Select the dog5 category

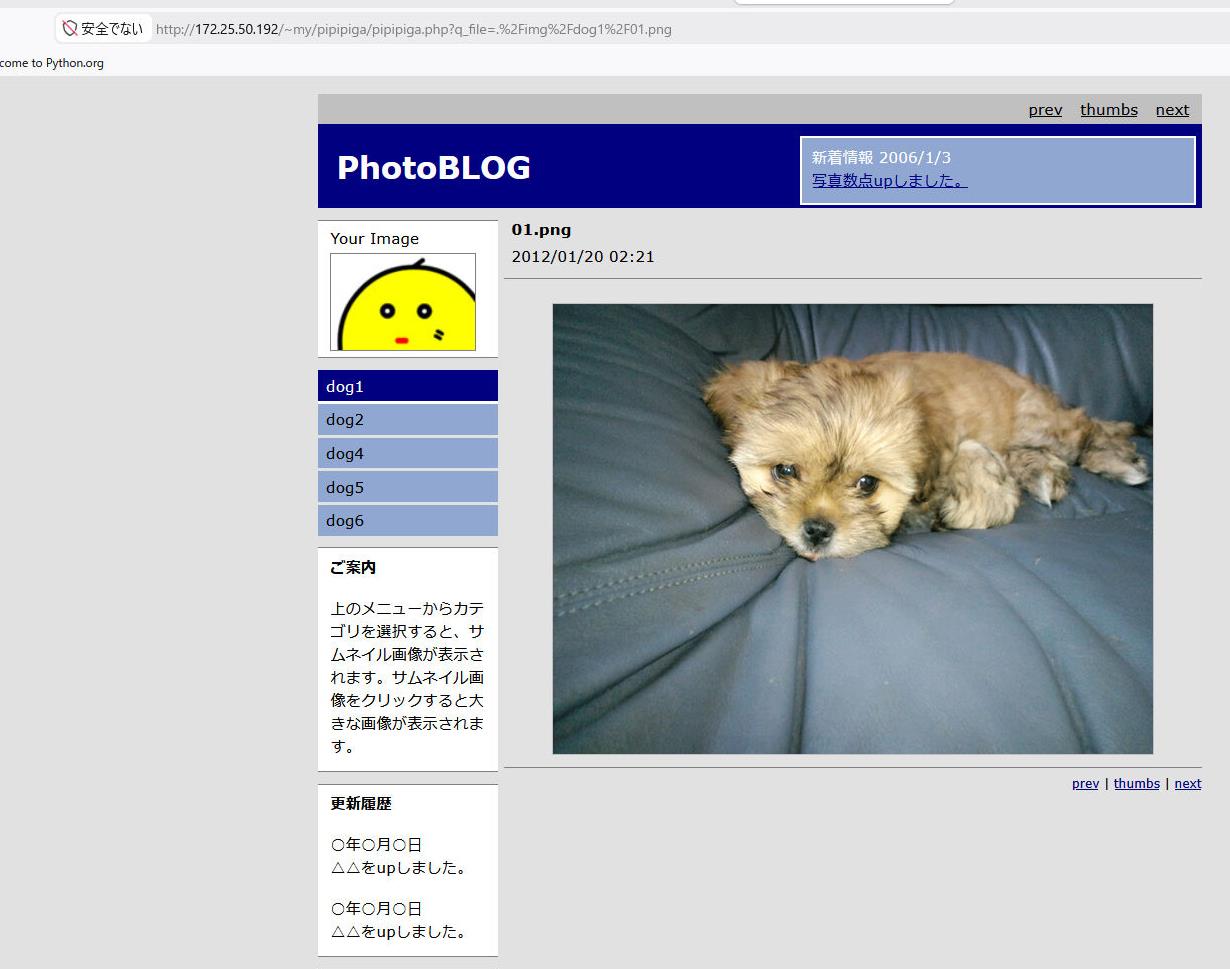coord(408,487)
